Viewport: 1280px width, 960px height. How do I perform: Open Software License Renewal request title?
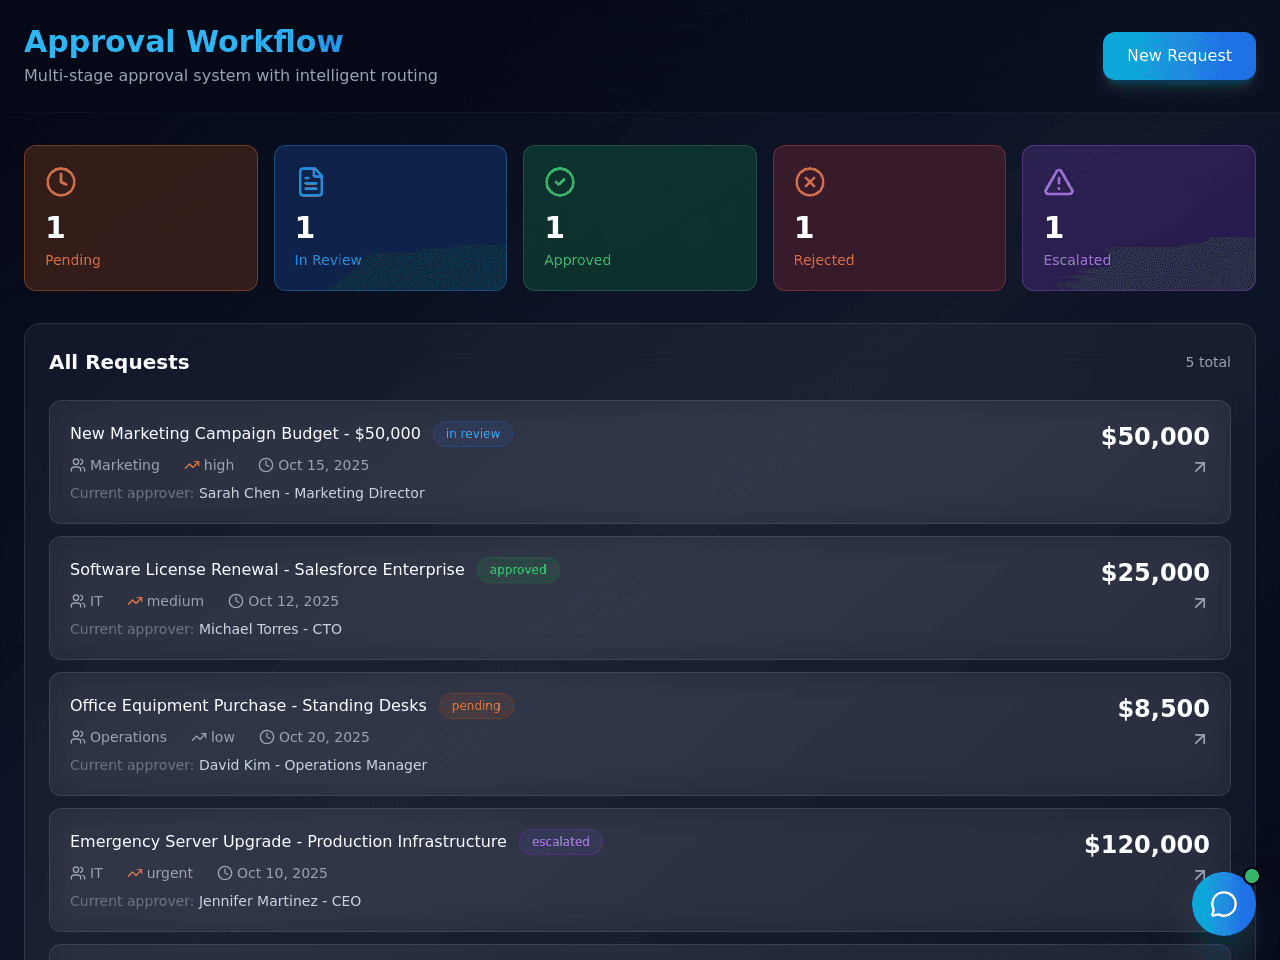pos(267,569)
